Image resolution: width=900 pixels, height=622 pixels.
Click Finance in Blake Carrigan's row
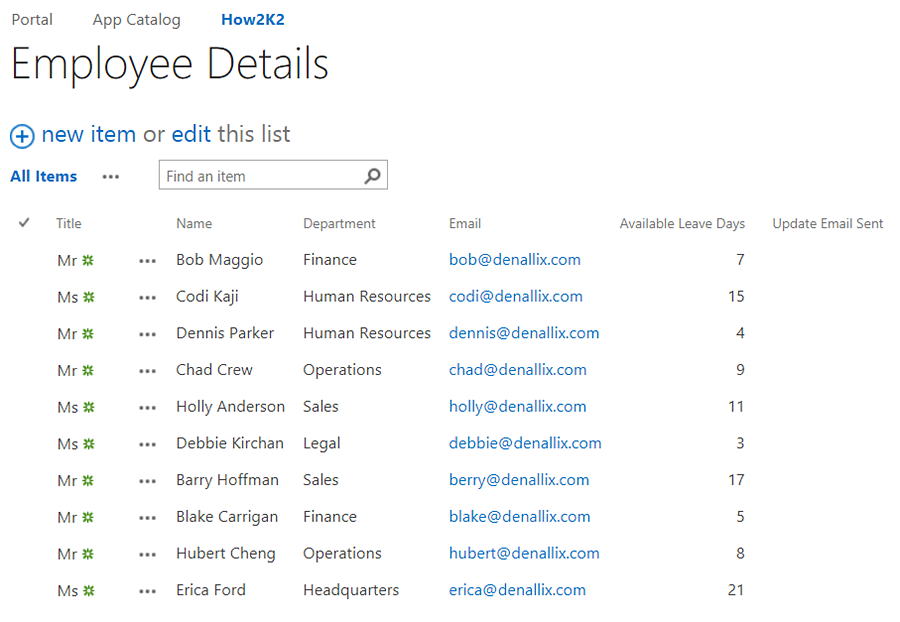[x=330, y=517]
